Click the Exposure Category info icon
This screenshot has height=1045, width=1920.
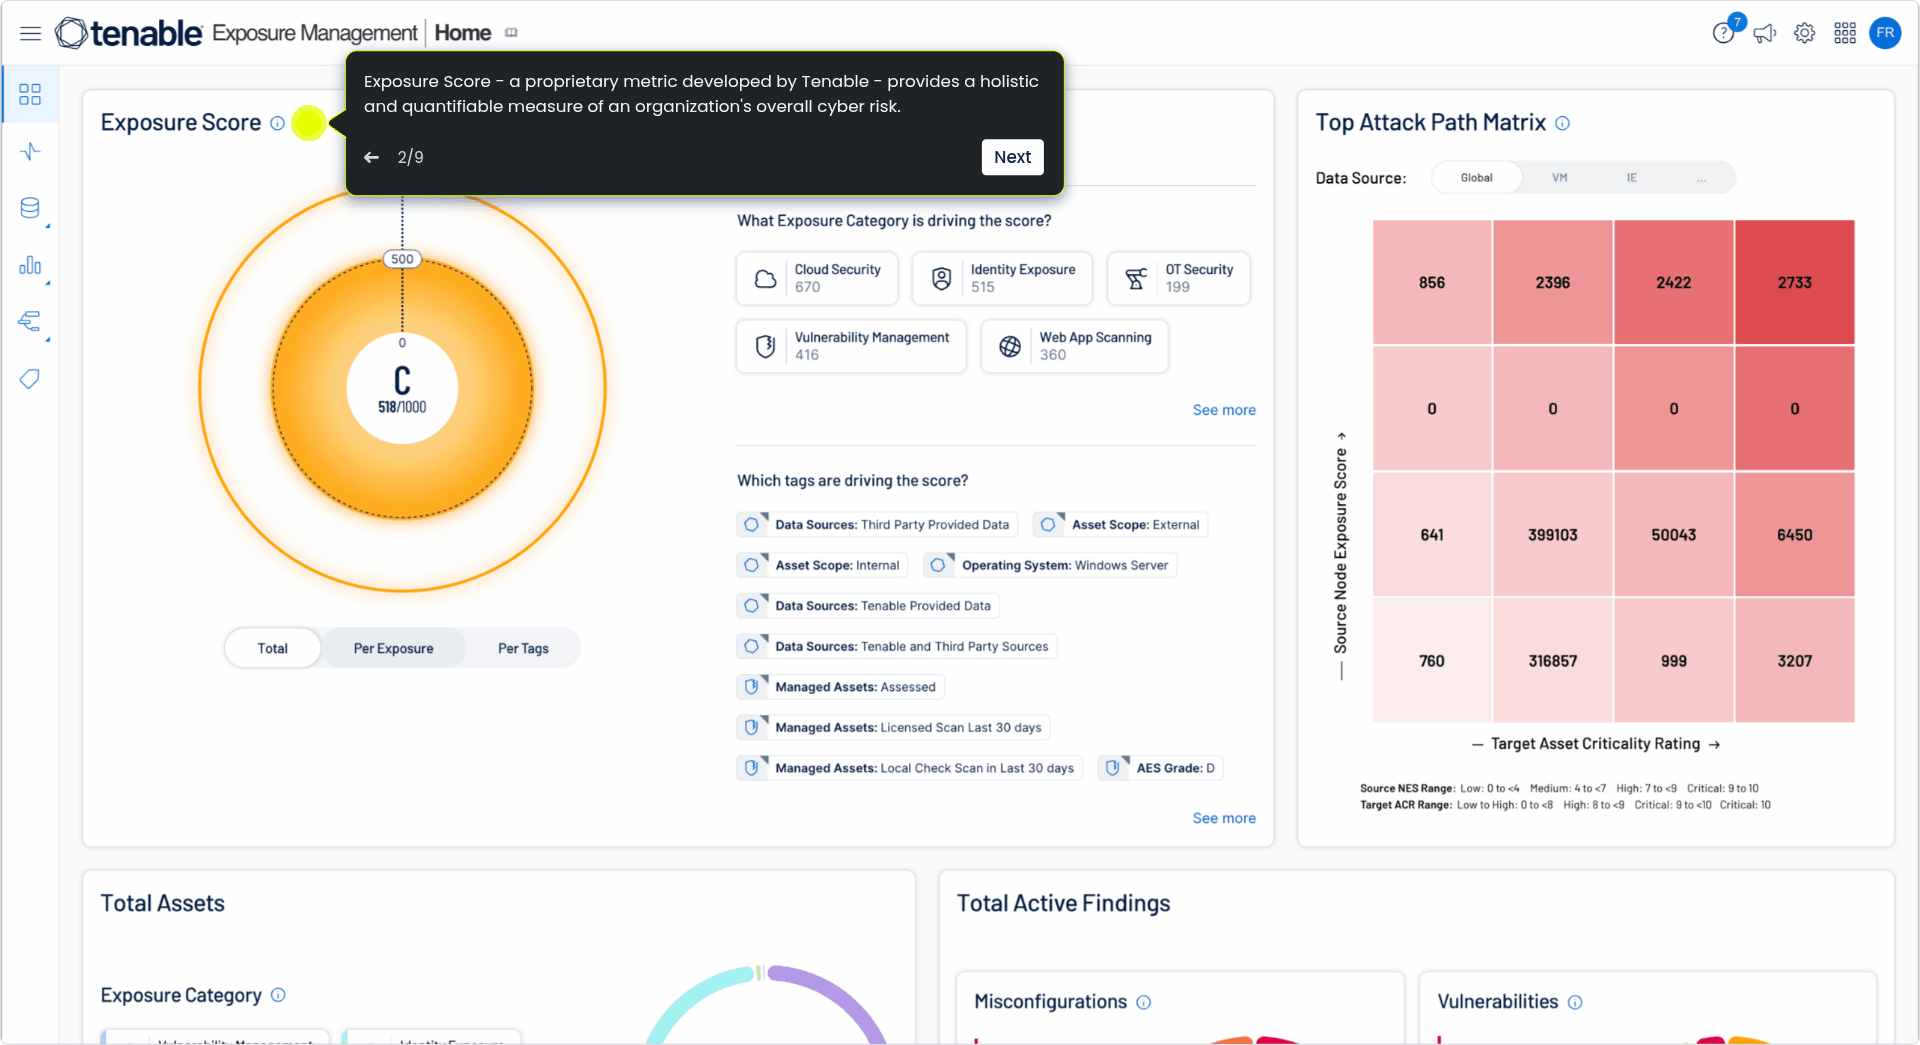(x=278, y=995)
